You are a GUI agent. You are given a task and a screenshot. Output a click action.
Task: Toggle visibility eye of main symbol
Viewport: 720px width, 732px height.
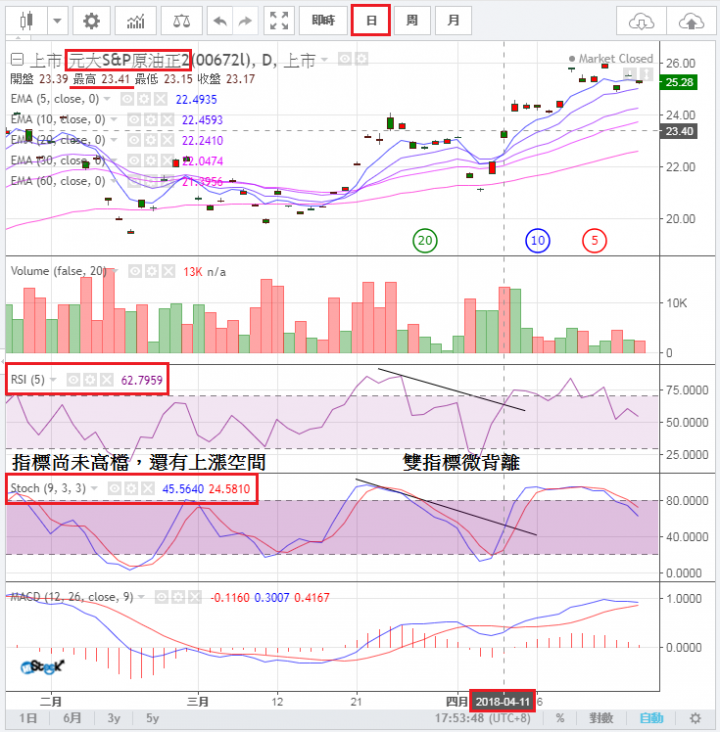click(x=345, y=59)
